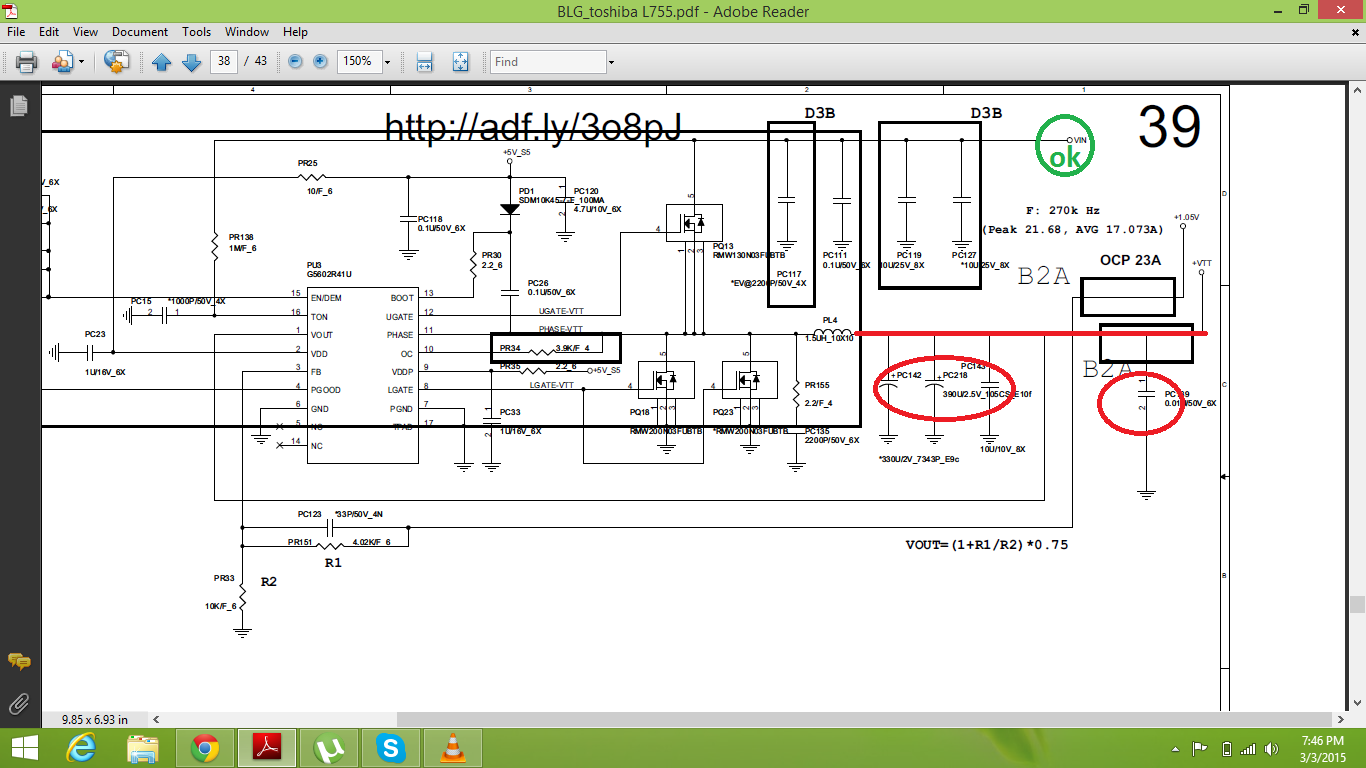Click the fit width scrolling icon
The image size is (1366, 768).
tap(424, 62)
